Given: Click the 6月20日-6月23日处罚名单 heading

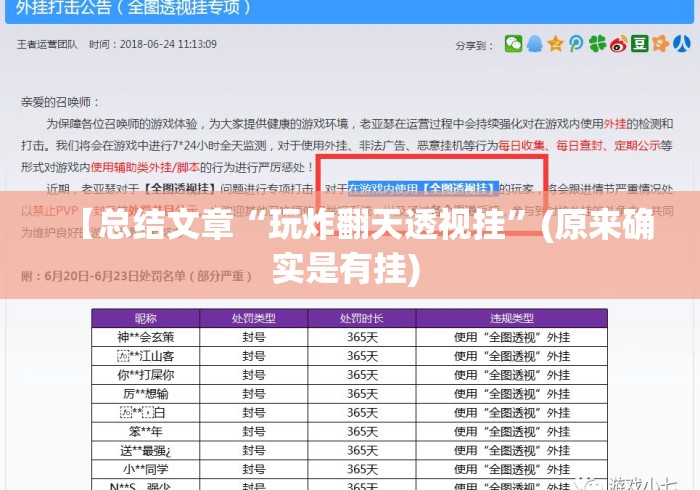Looking at the screenshot, I should point(137,276).
